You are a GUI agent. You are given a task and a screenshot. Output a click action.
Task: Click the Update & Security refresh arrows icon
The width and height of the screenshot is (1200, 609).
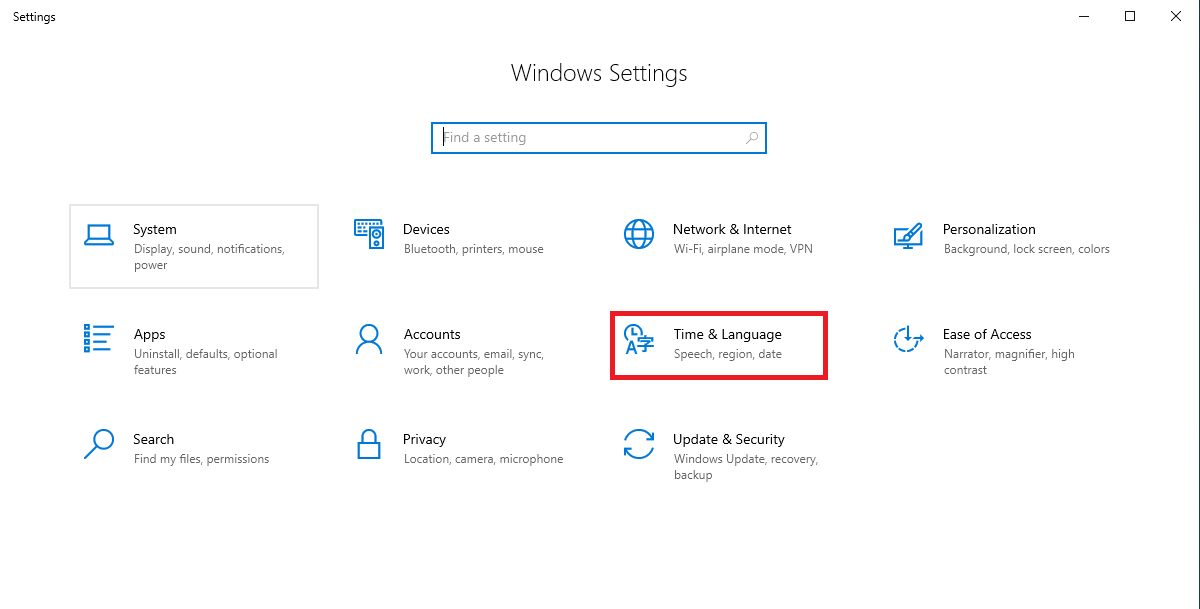point(639,444)
